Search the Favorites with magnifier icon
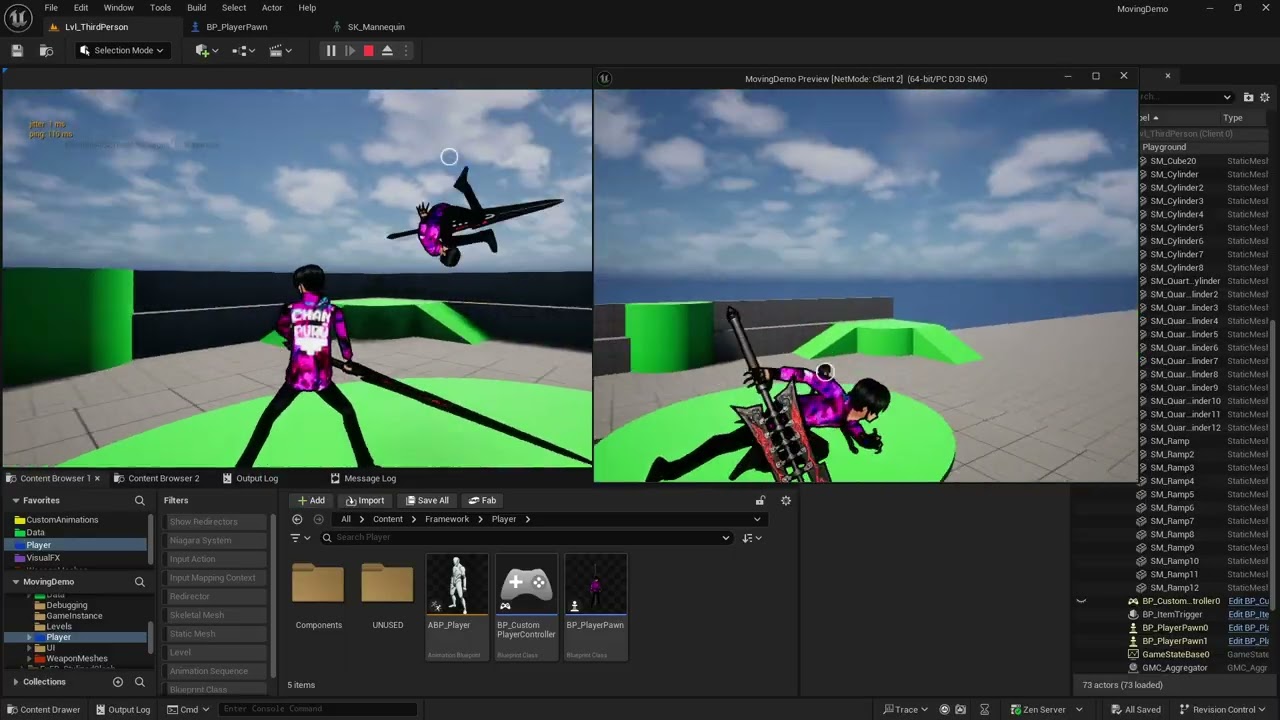Image resolution: width=1280 pixels, height=720 pixels. tap(140, 500)
